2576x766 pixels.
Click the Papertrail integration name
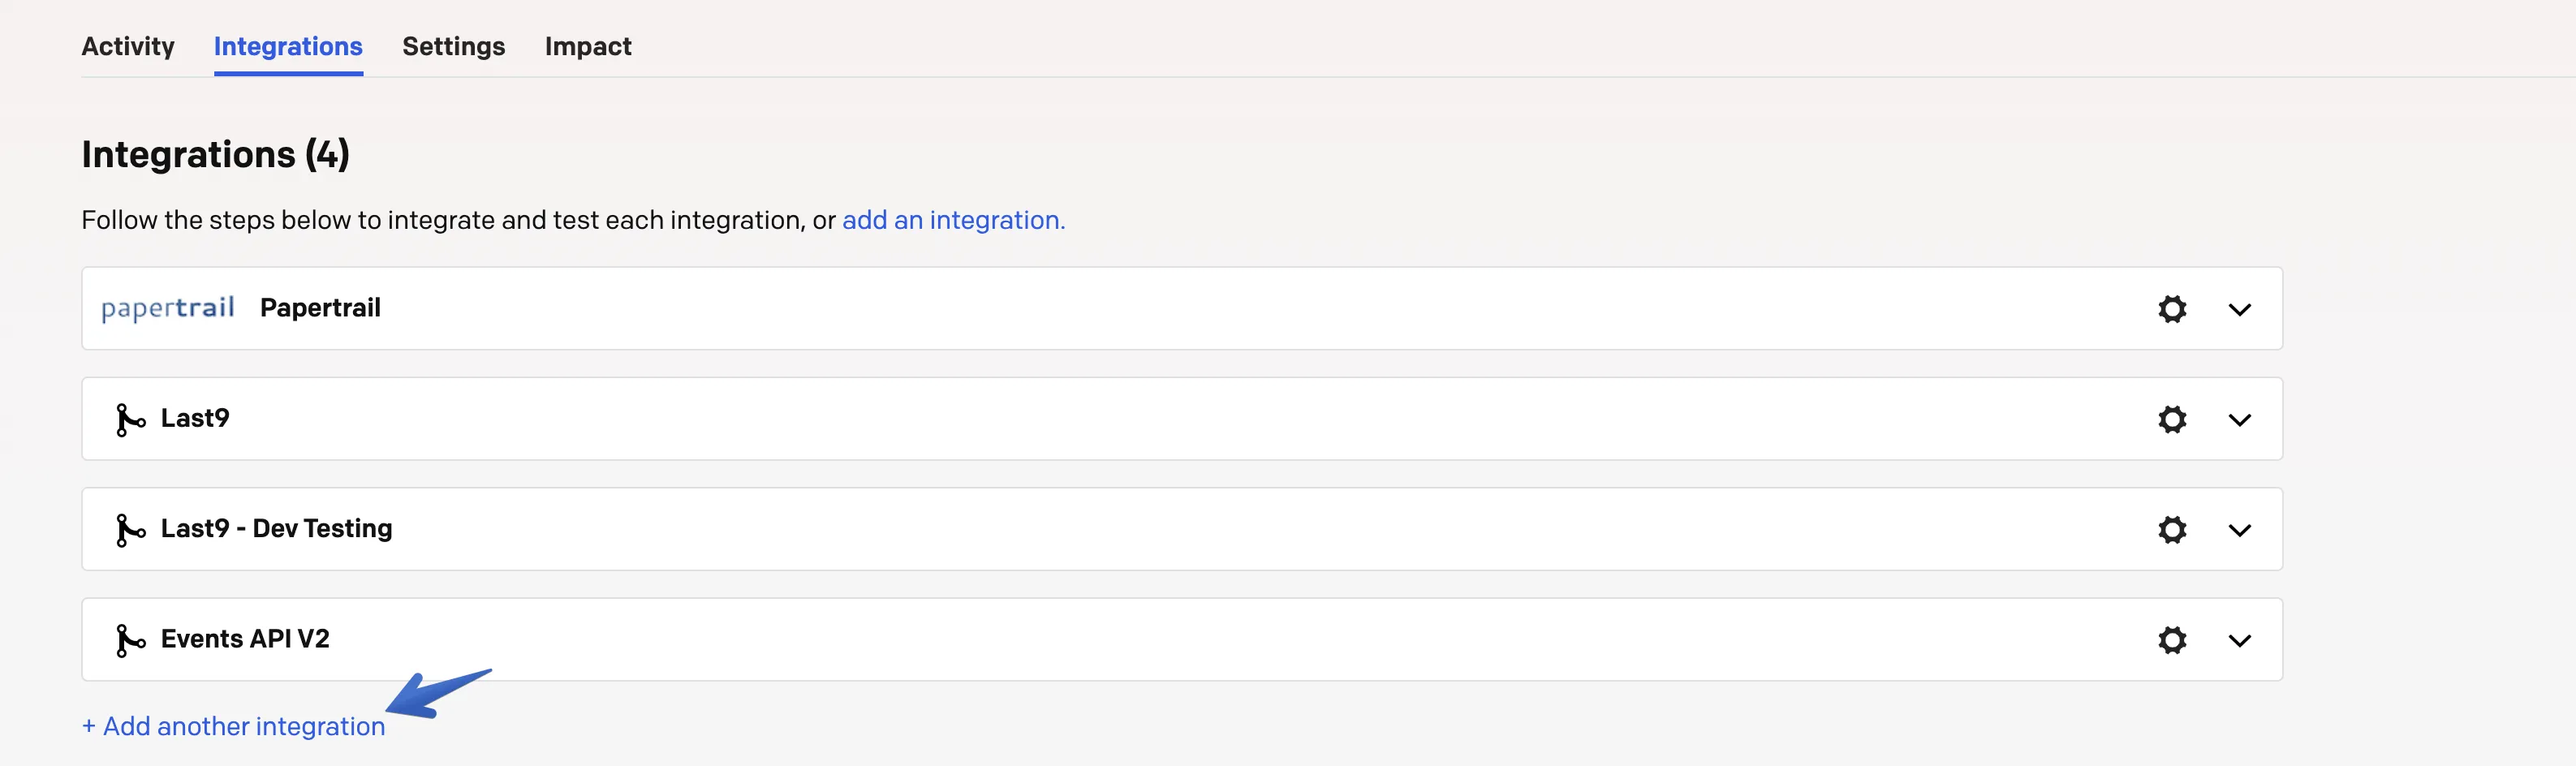tap(320, 308)
